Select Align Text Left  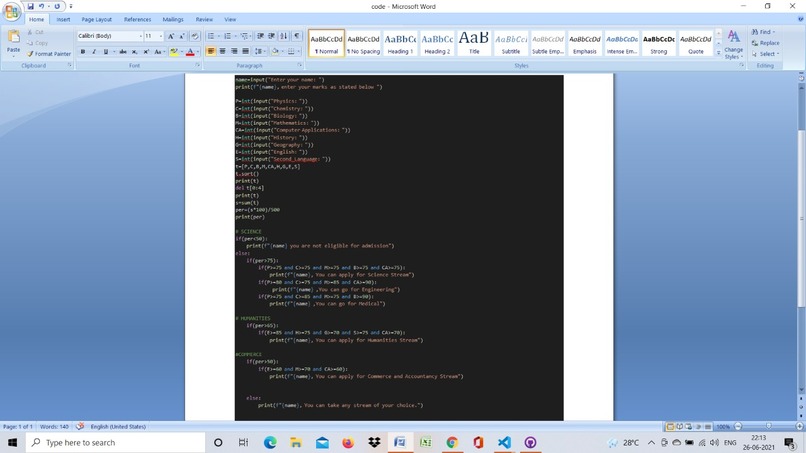211,51
